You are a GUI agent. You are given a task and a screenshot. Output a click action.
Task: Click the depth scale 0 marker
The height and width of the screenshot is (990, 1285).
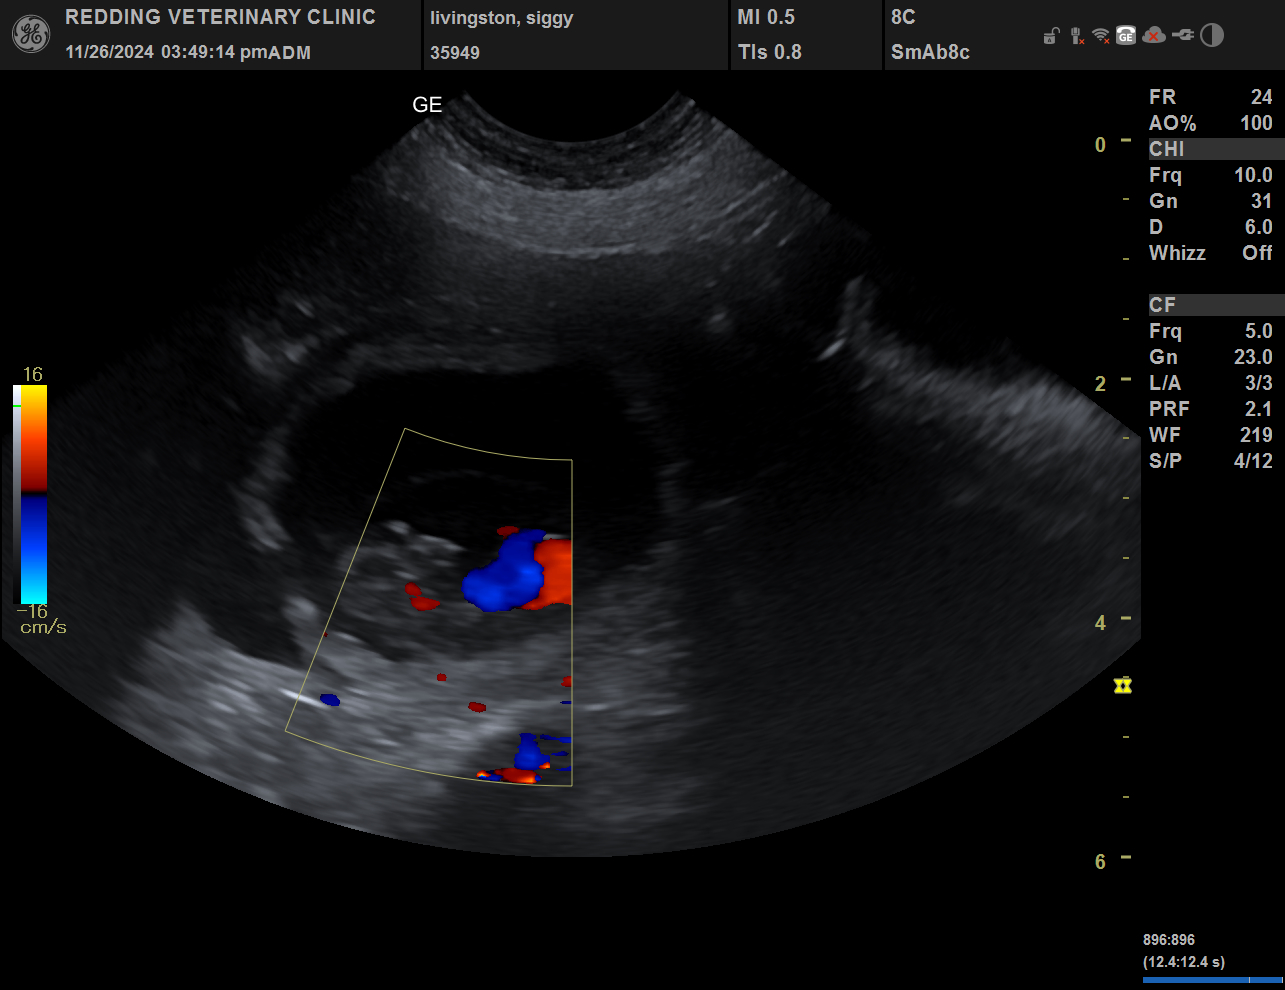tap(1100, 145)
